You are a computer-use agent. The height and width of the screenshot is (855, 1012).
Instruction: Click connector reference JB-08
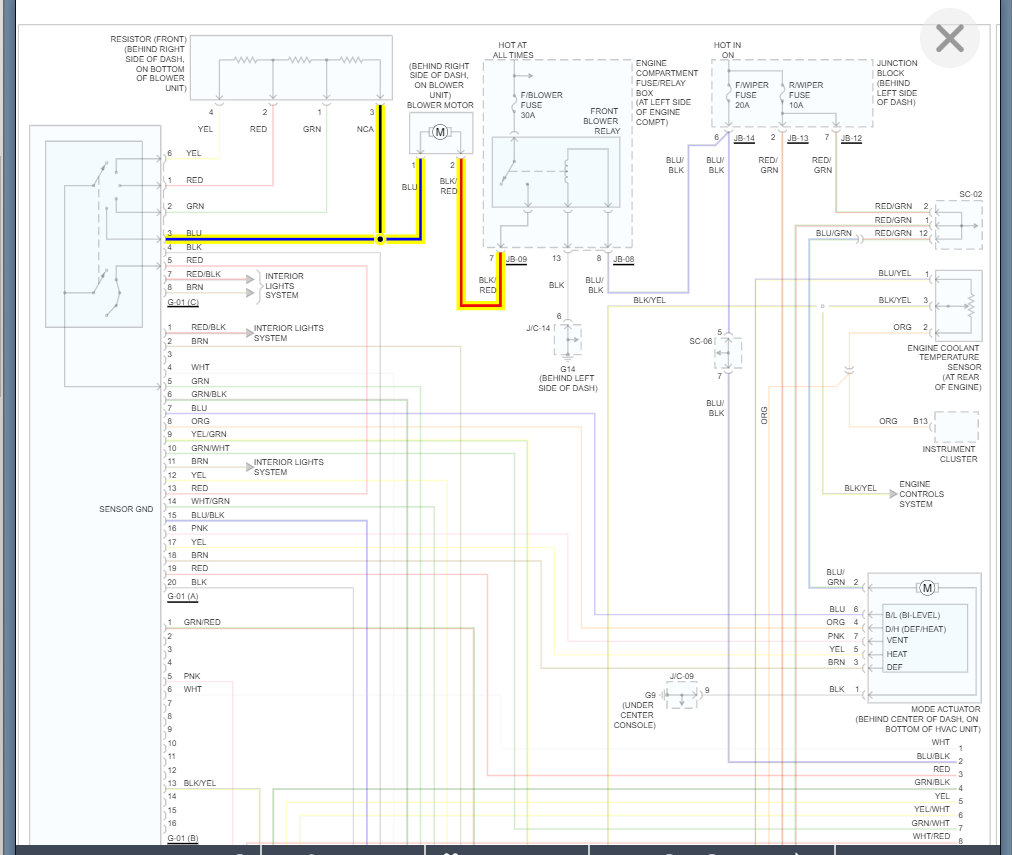[x=623, y=259]
